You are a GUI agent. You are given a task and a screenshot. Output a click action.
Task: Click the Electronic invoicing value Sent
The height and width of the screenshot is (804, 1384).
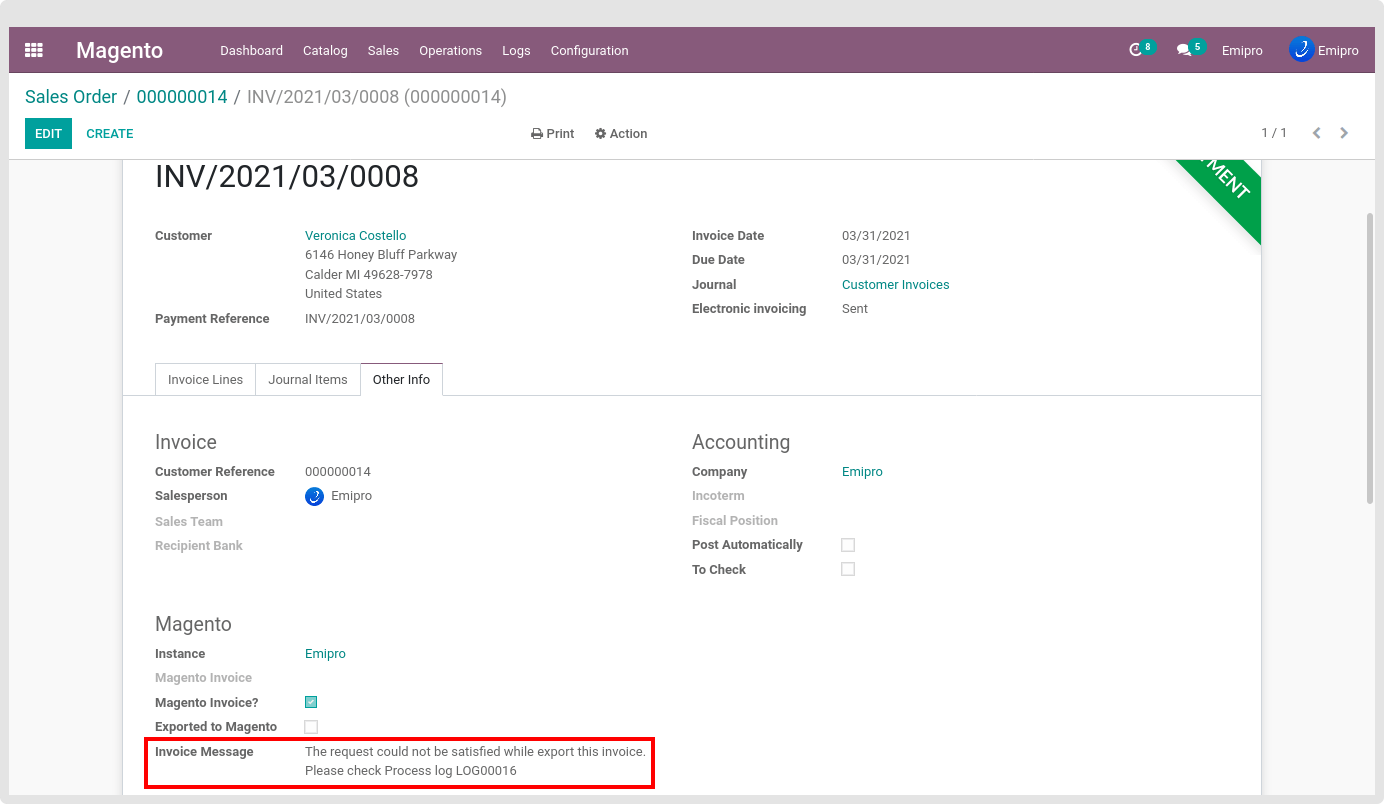point(855,309)
